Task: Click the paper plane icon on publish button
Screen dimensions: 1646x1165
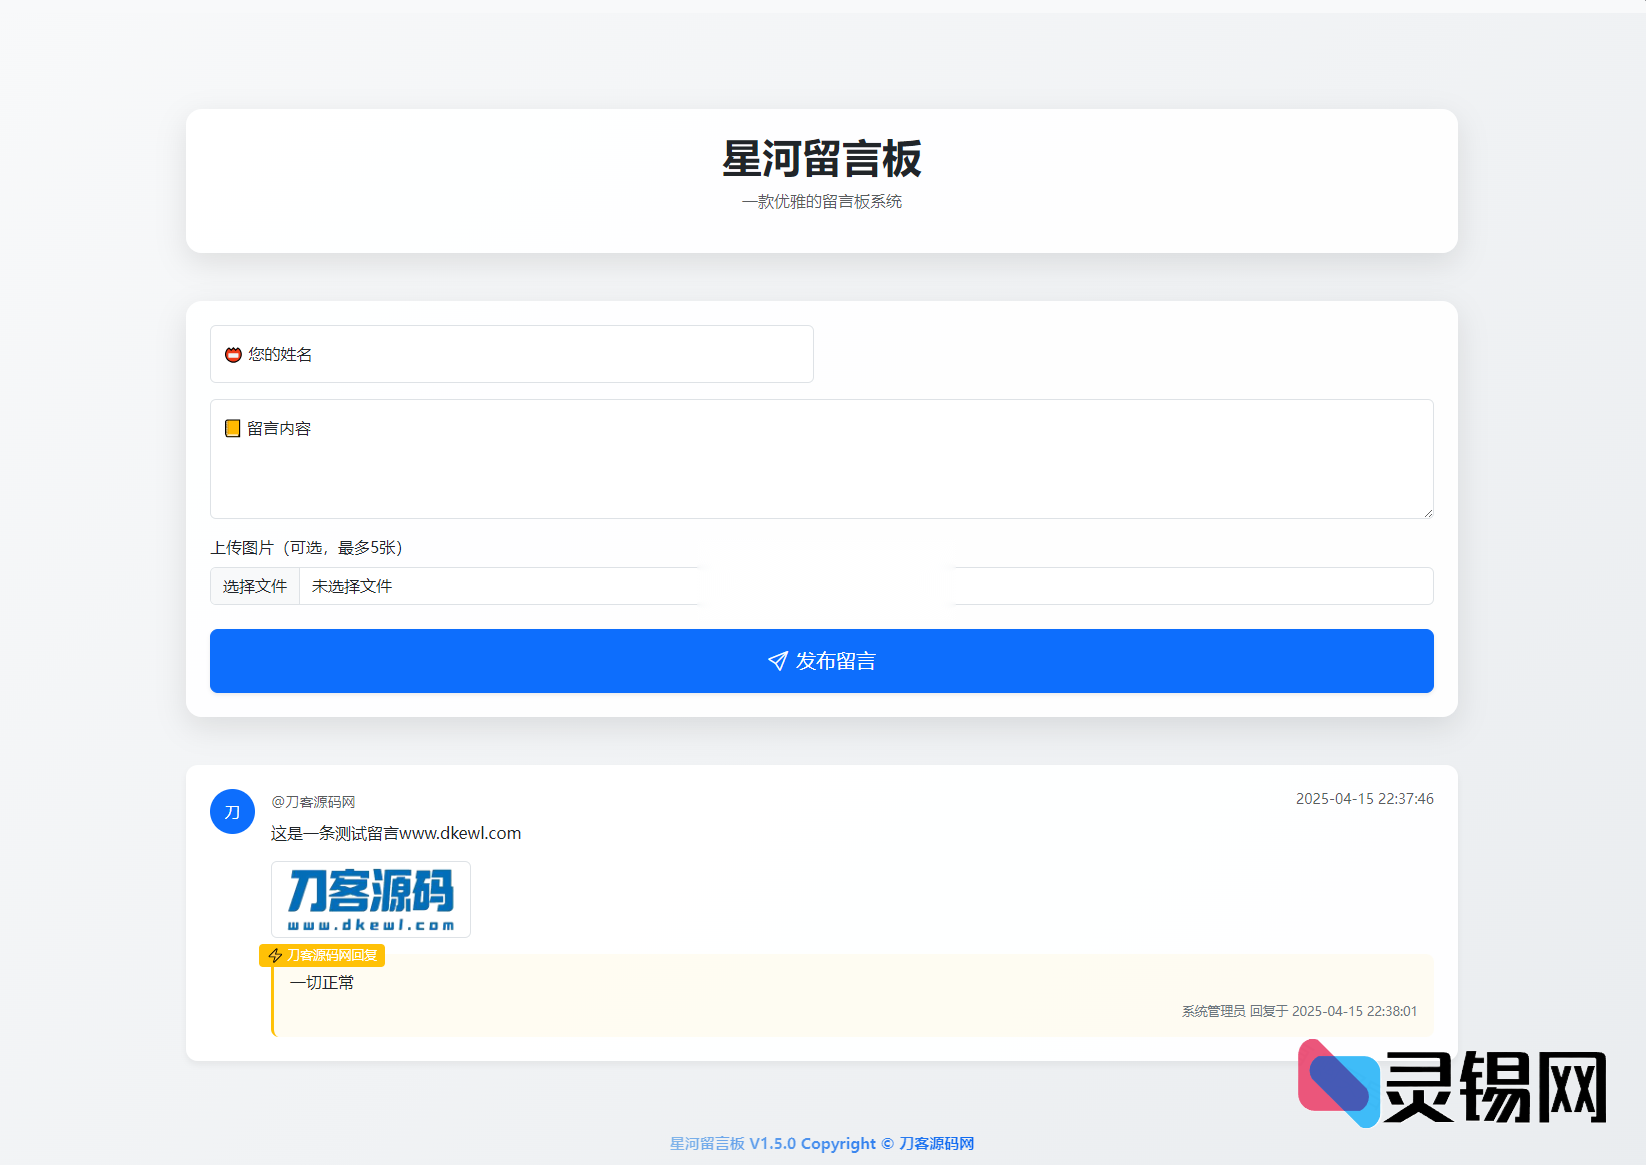Action: 778,661
